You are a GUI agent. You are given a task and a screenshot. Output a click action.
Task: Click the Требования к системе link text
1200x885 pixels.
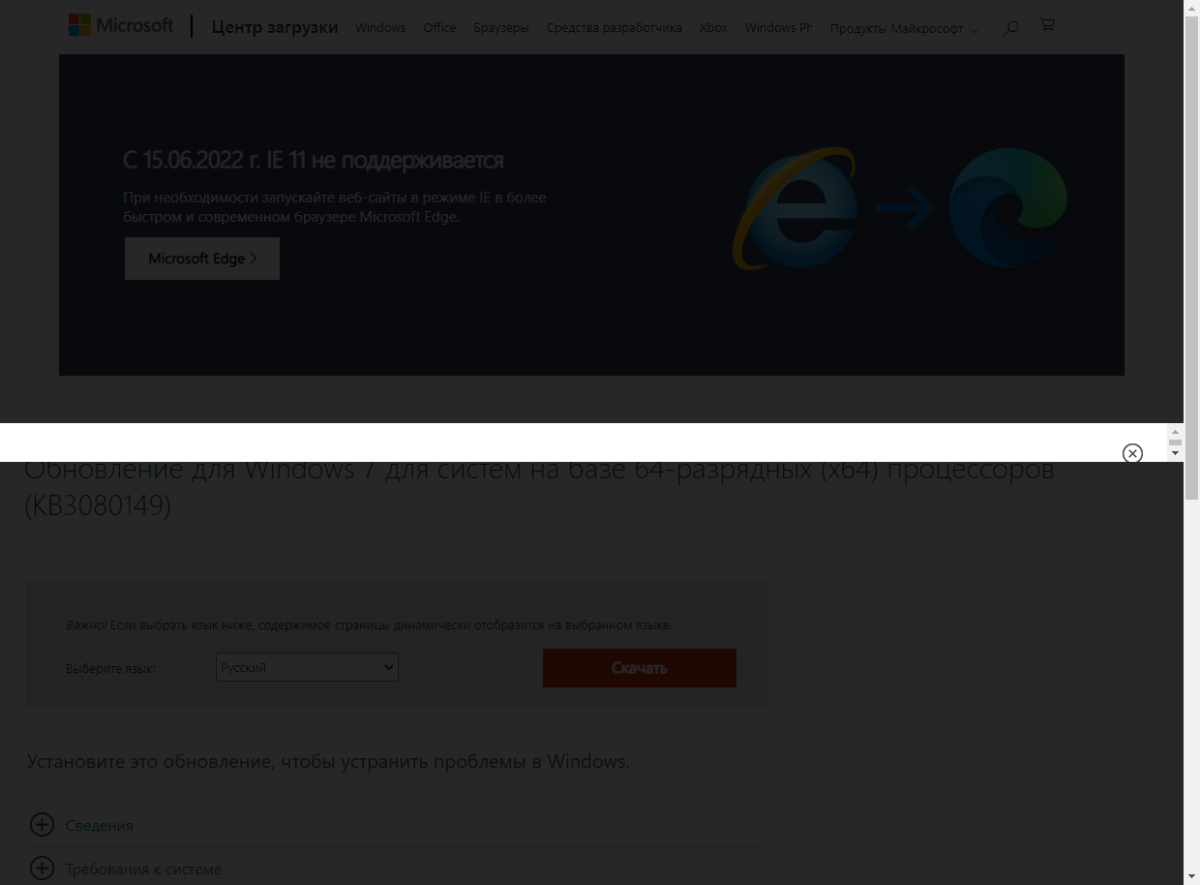pyautogui.click(x=143, y=869)
